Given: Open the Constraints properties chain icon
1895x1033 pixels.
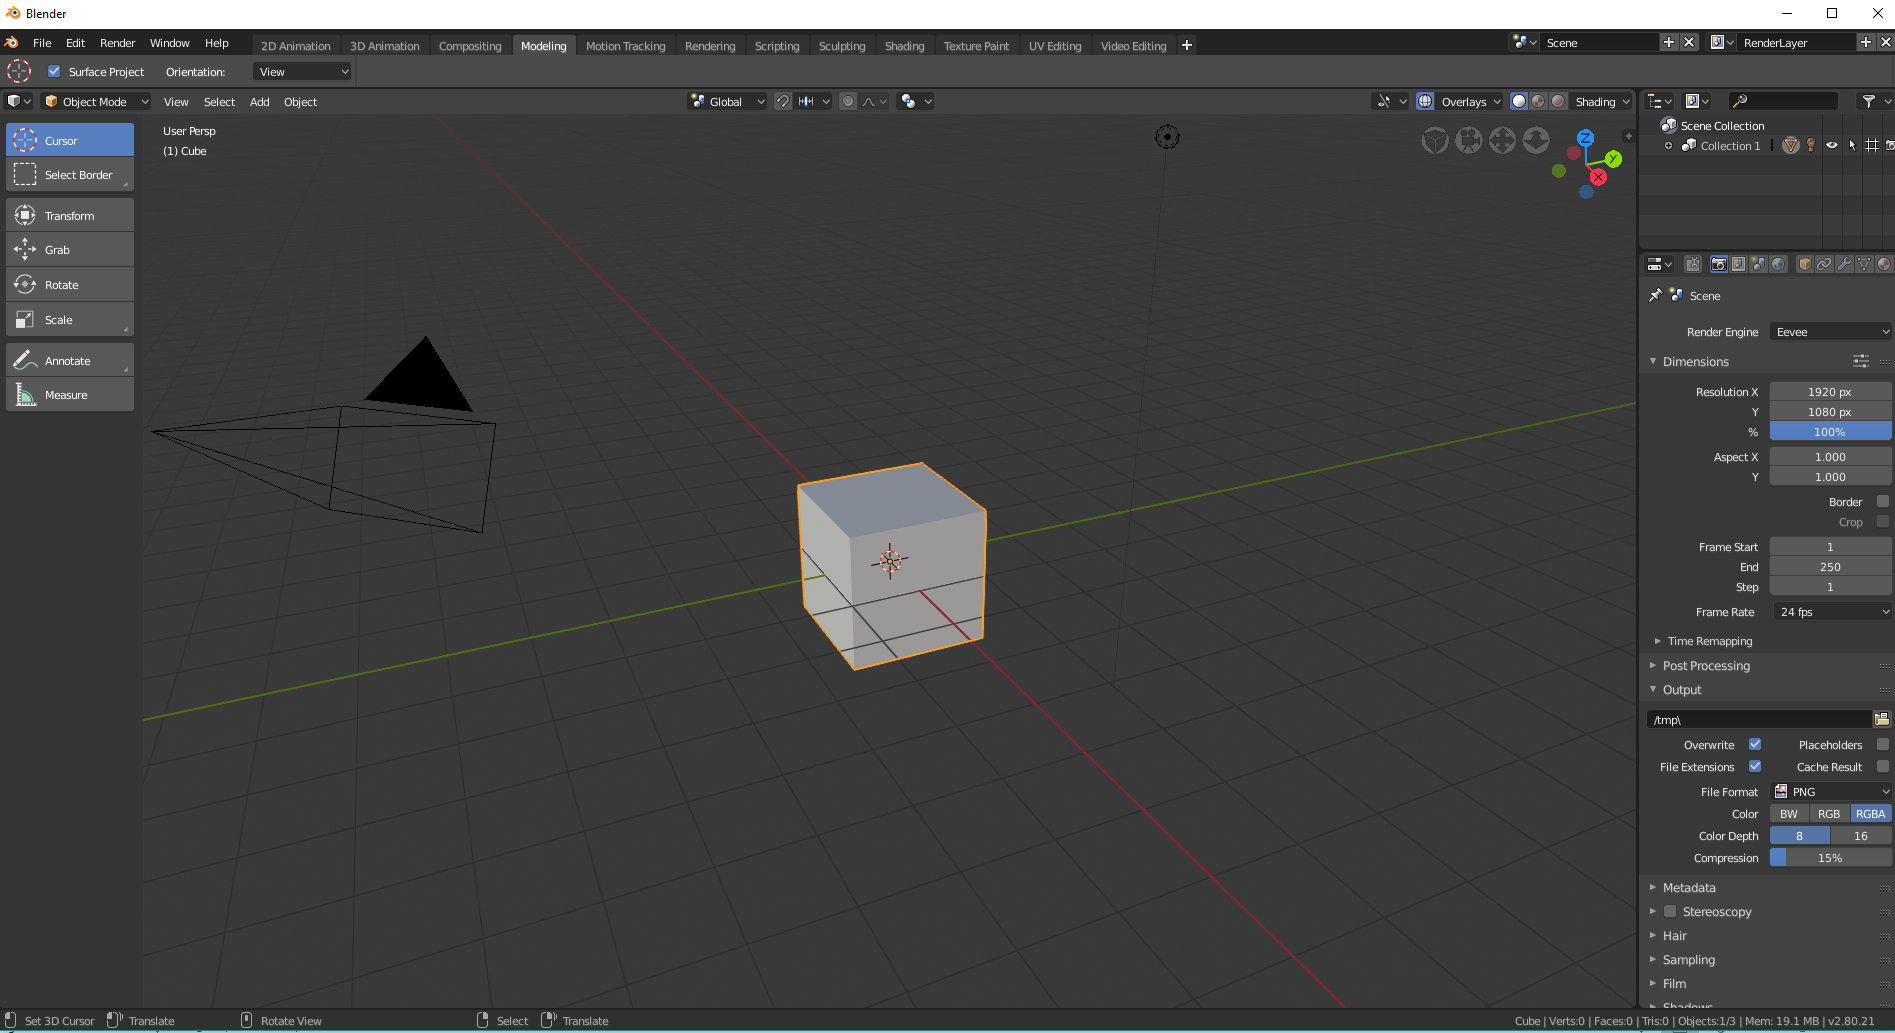Looking at the screenshot, I should [x=1824, y=264].
